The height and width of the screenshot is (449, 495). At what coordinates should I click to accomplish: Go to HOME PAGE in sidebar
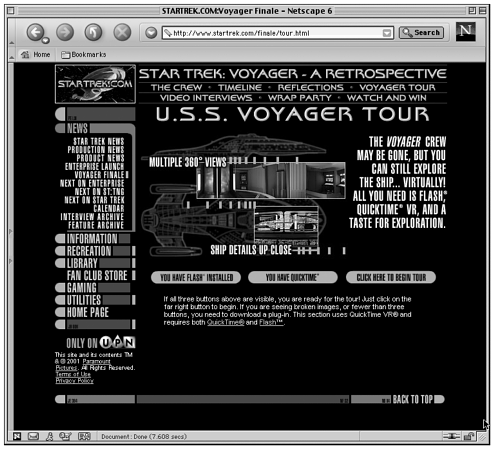(88, 312)
